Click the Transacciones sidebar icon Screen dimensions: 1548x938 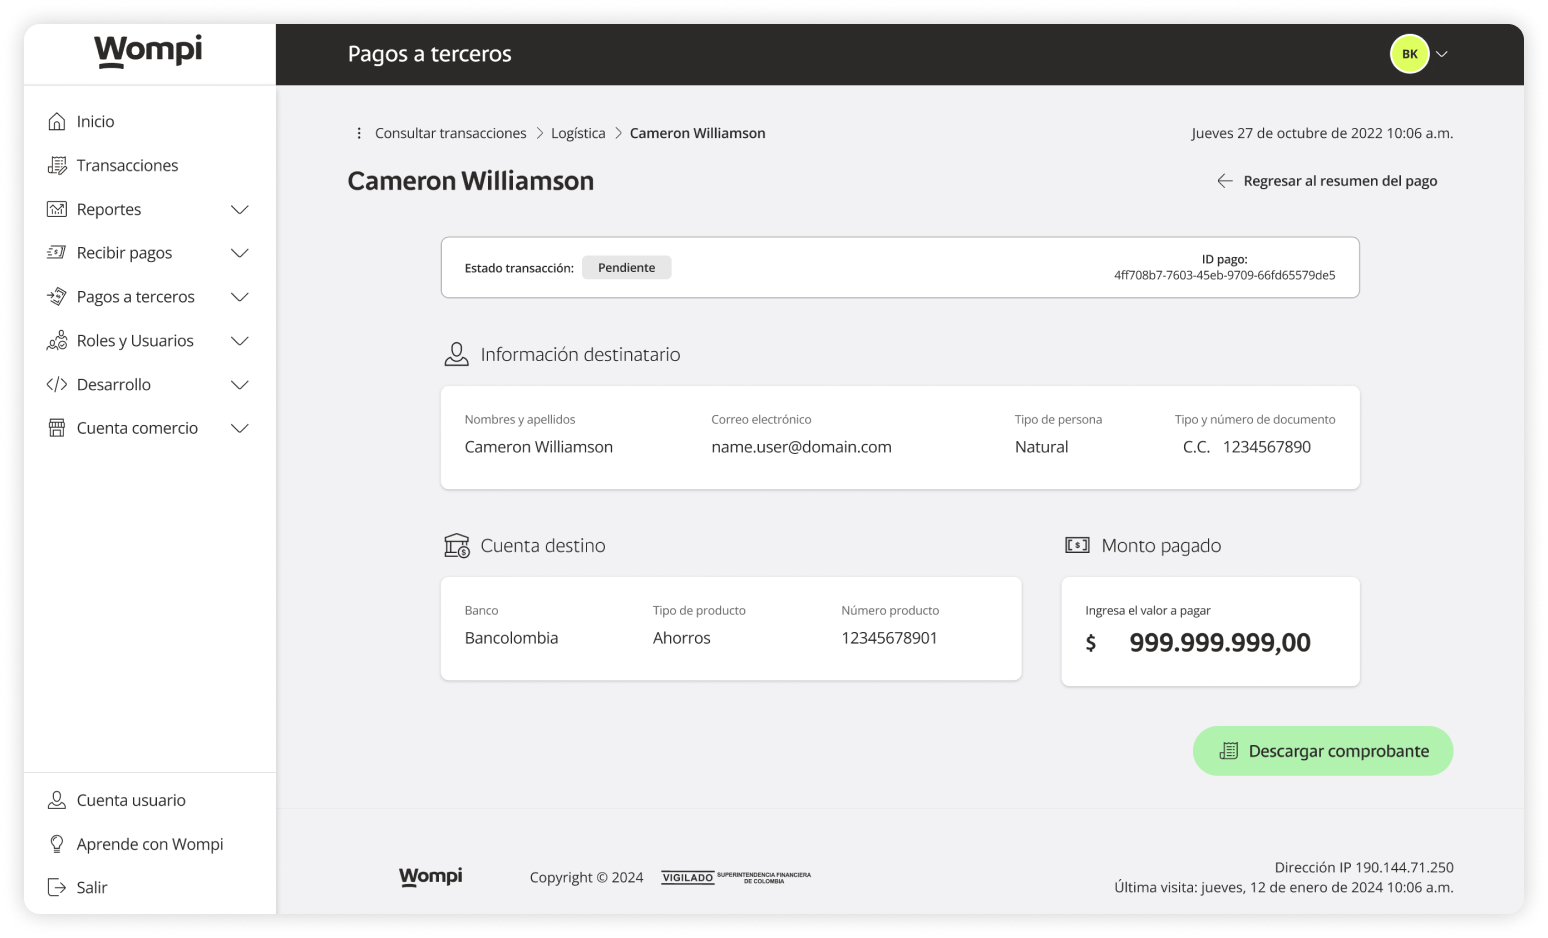[x=59, y=164]
